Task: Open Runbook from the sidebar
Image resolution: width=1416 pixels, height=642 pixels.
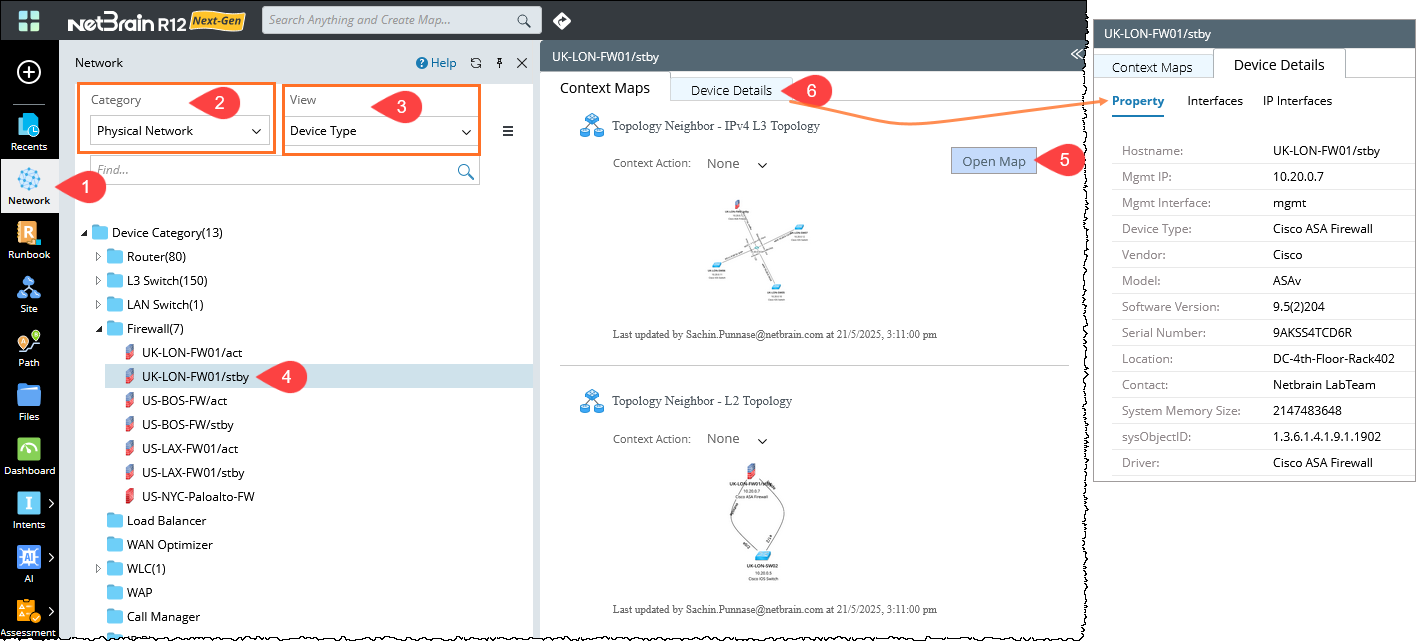Action: [29, 240]
